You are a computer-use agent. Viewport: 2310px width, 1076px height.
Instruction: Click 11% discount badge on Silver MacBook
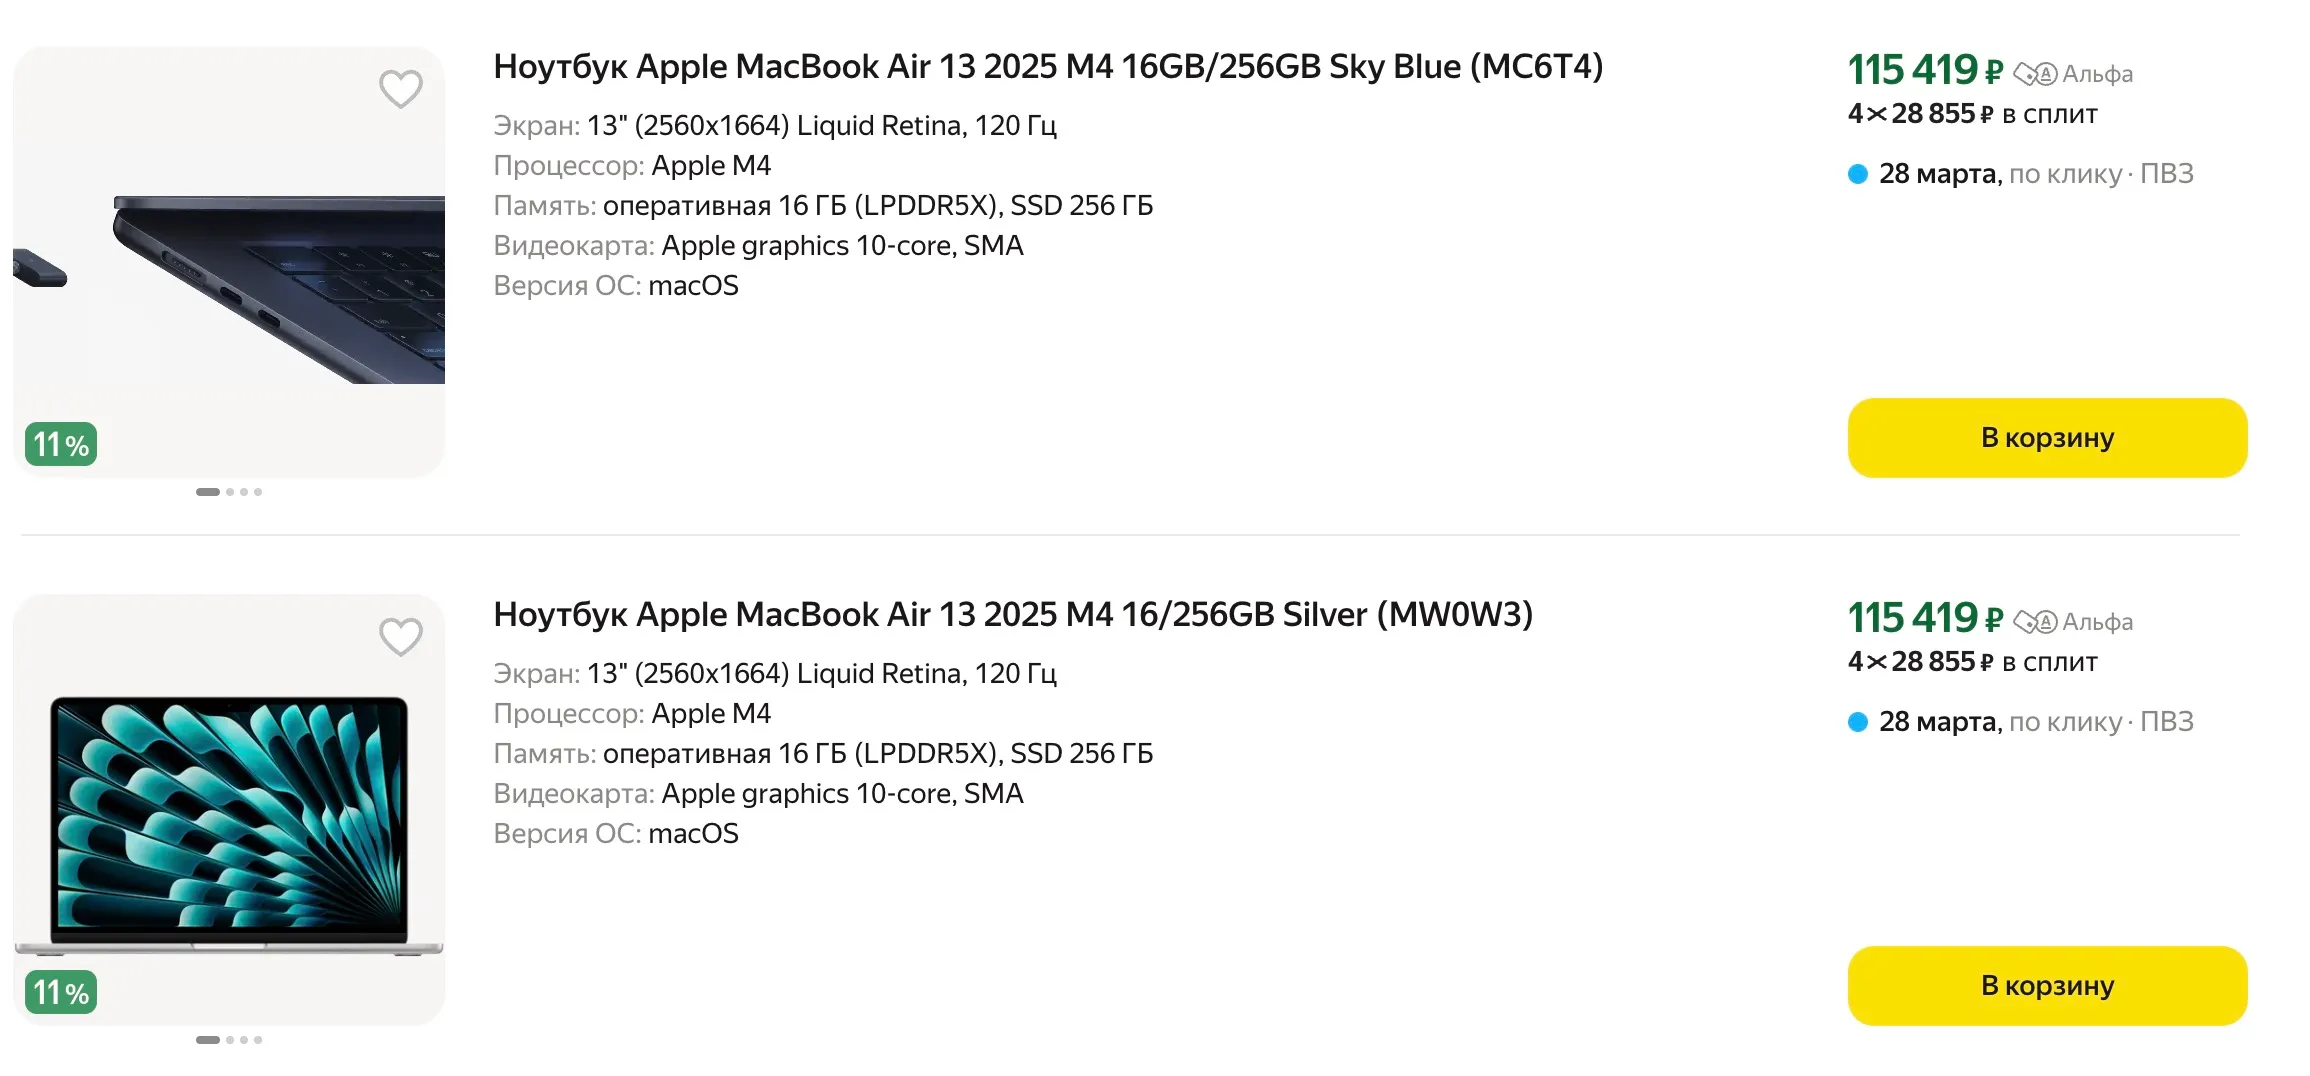61,992
